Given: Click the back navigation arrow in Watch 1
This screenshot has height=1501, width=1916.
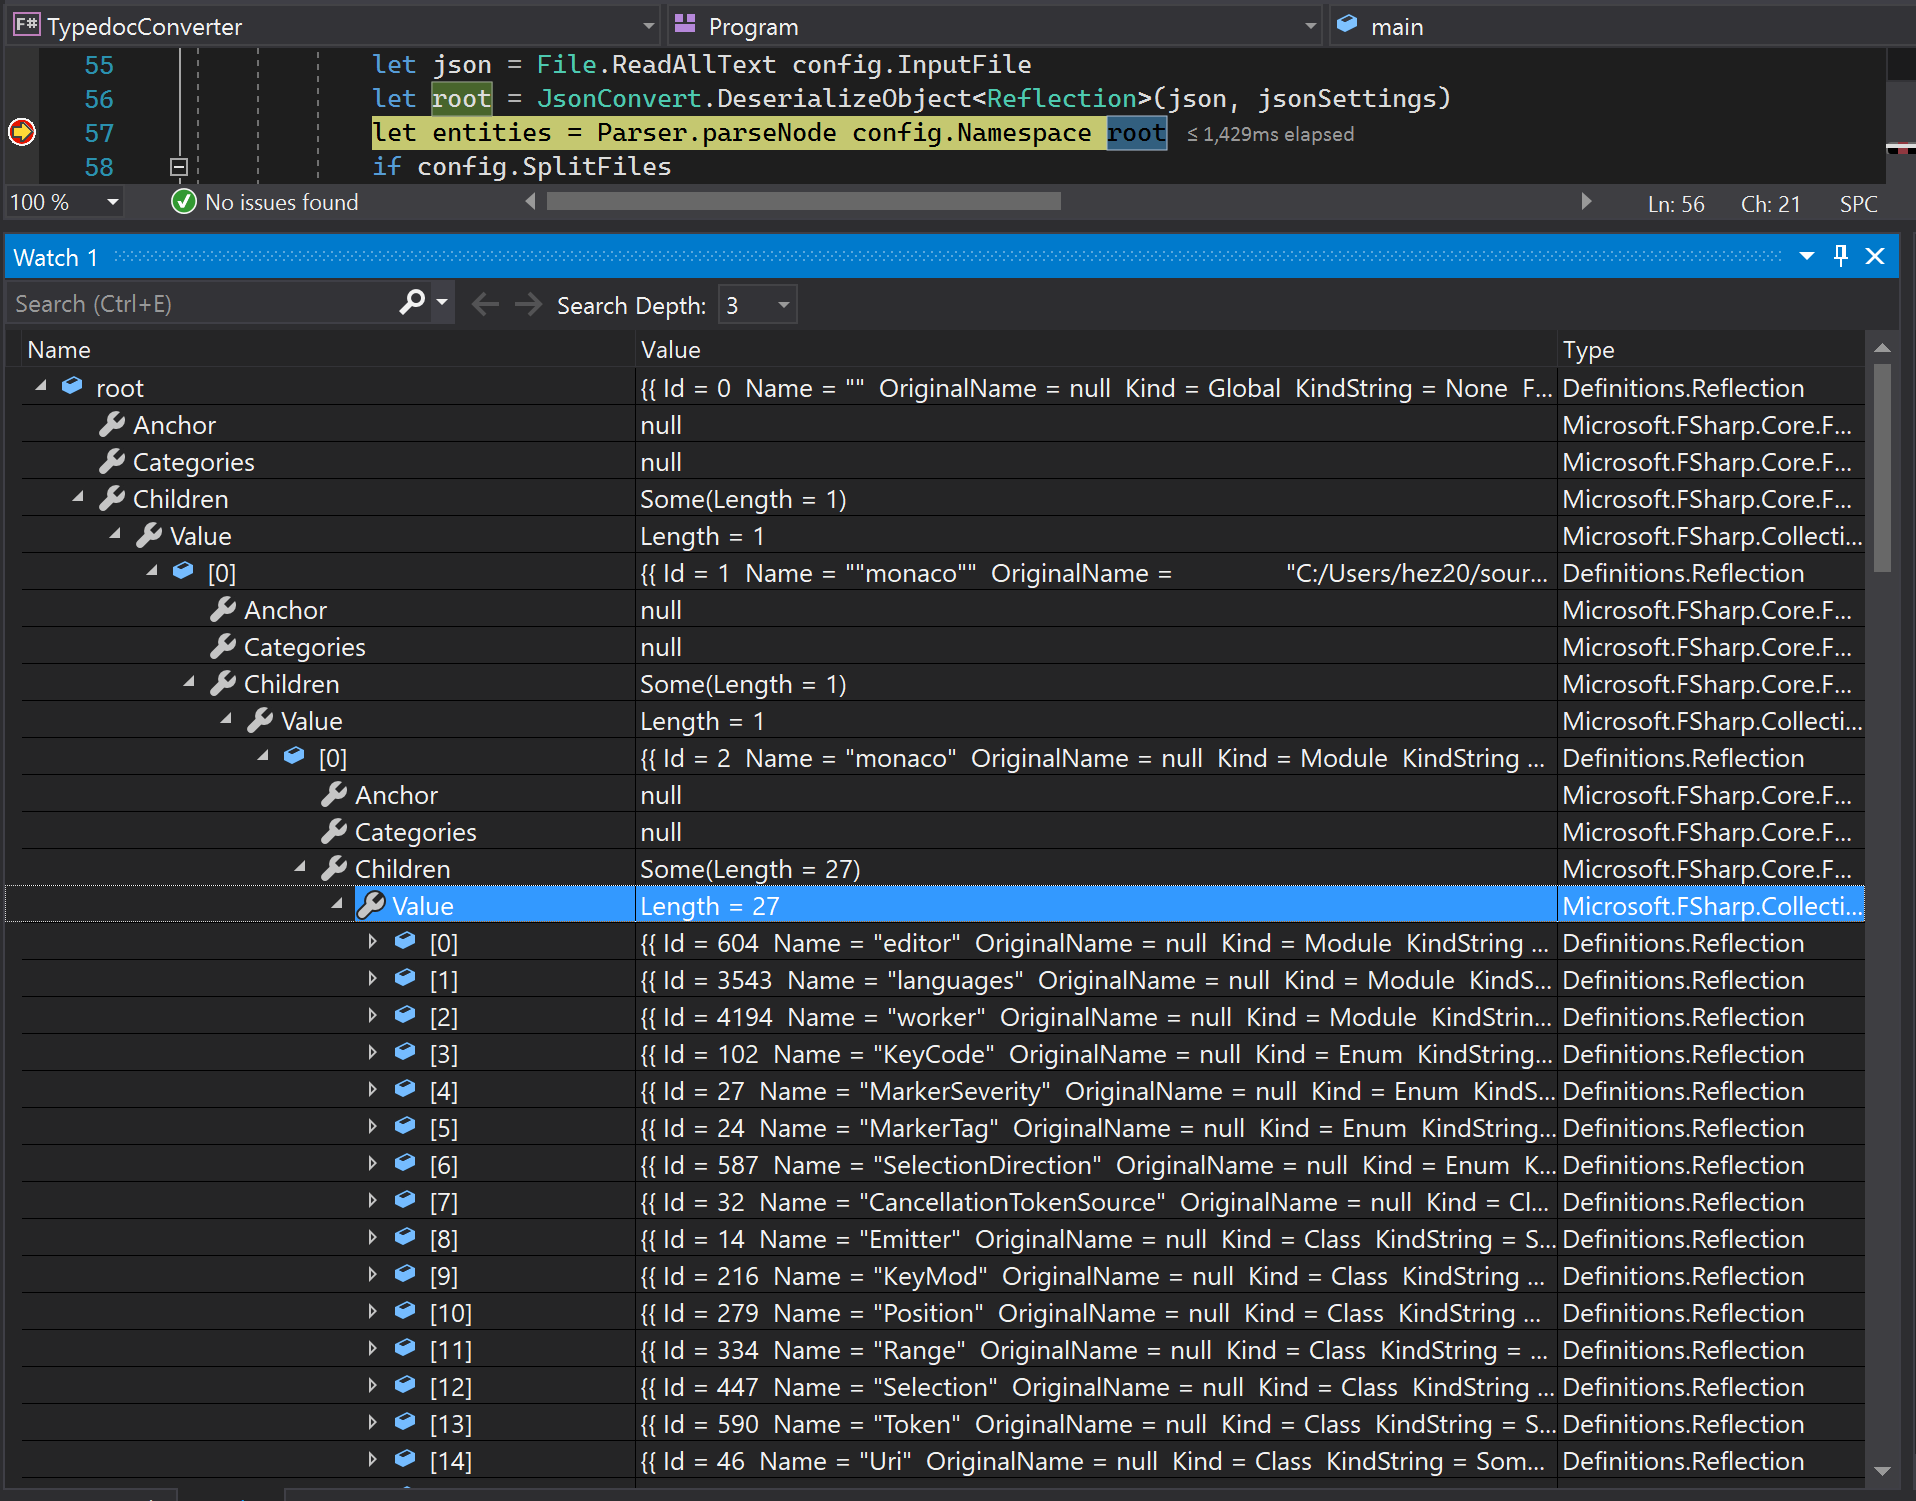Looking at the screenshot, I should [x=485, y=304].
